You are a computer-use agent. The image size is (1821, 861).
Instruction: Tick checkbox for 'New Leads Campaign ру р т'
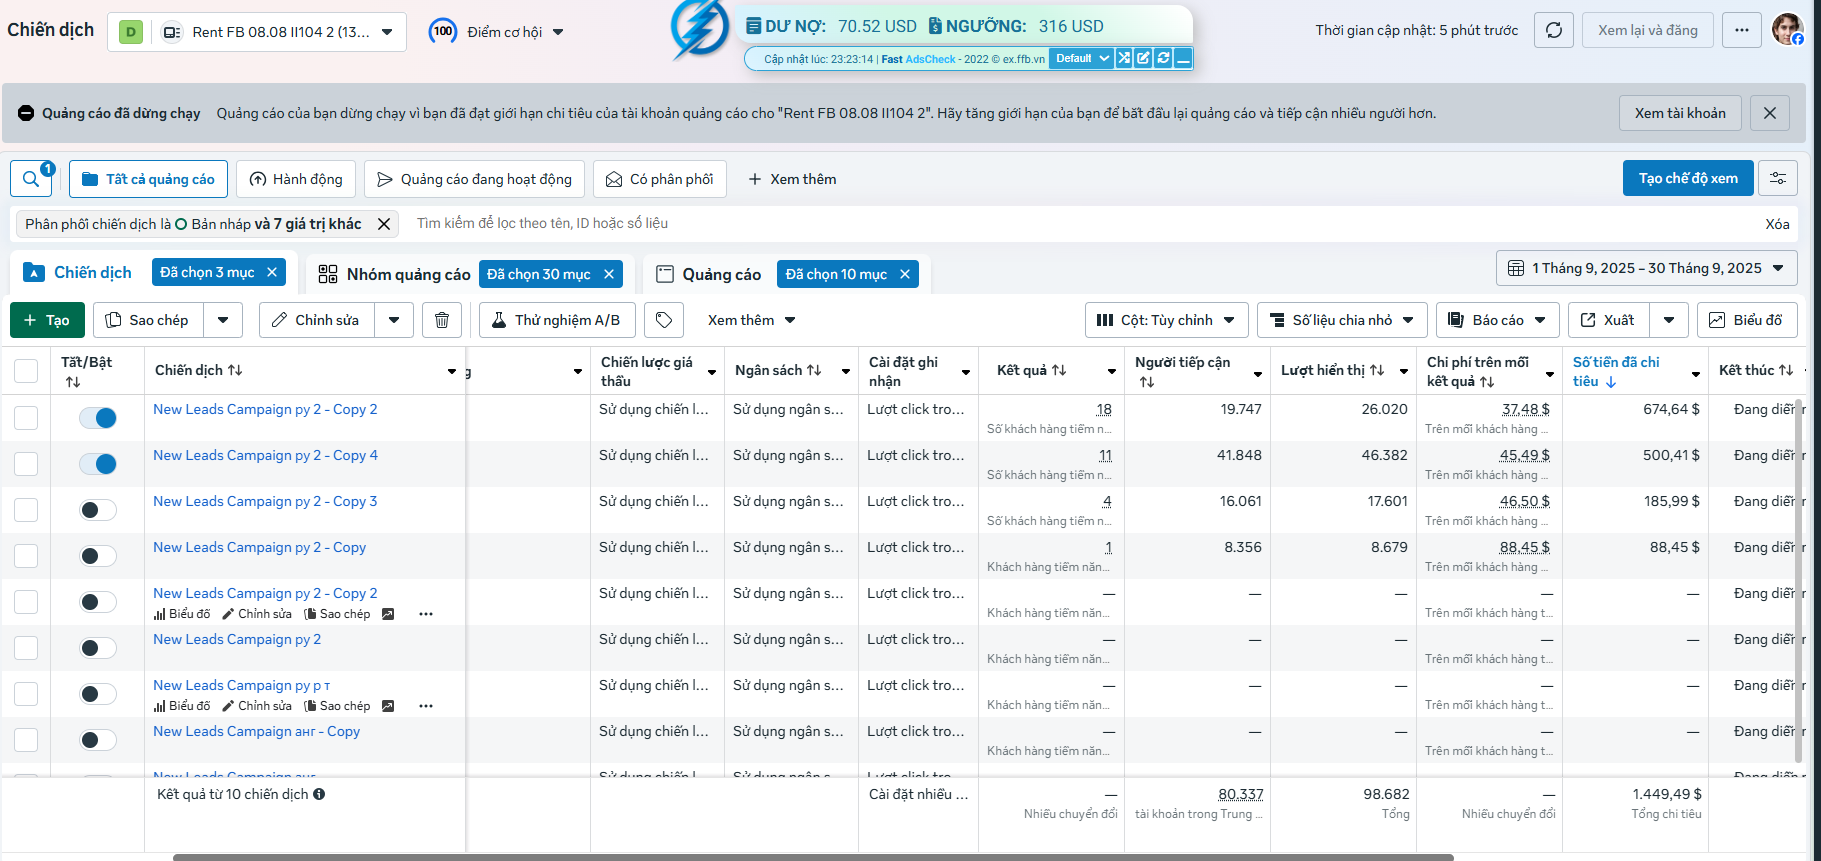point(26,694)
